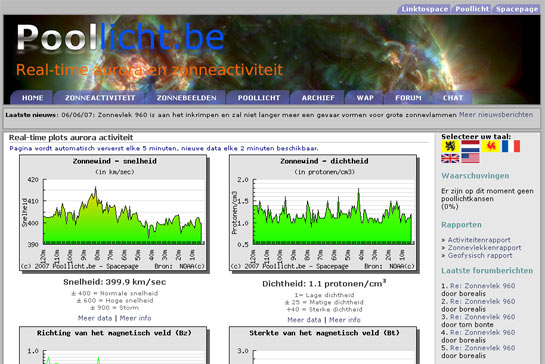The image size is (545, 364).
Task: Open the Chat tab
Action: click(453, 98)
